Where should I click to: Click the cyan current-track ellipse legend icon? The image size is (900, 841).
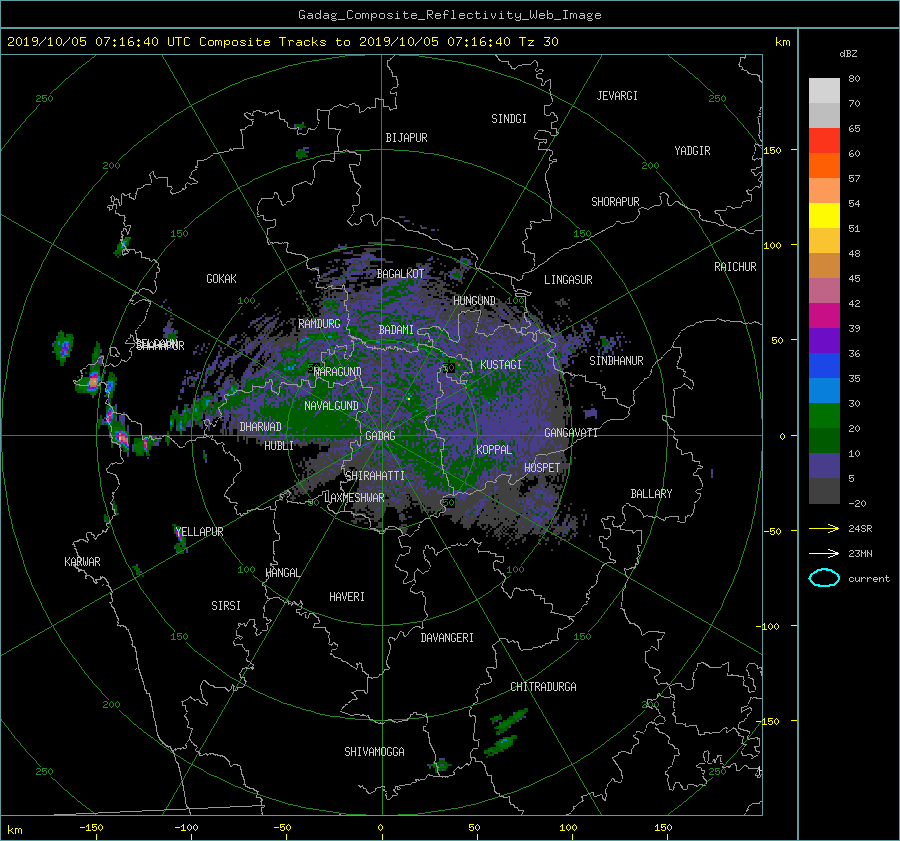coord(824,578)
